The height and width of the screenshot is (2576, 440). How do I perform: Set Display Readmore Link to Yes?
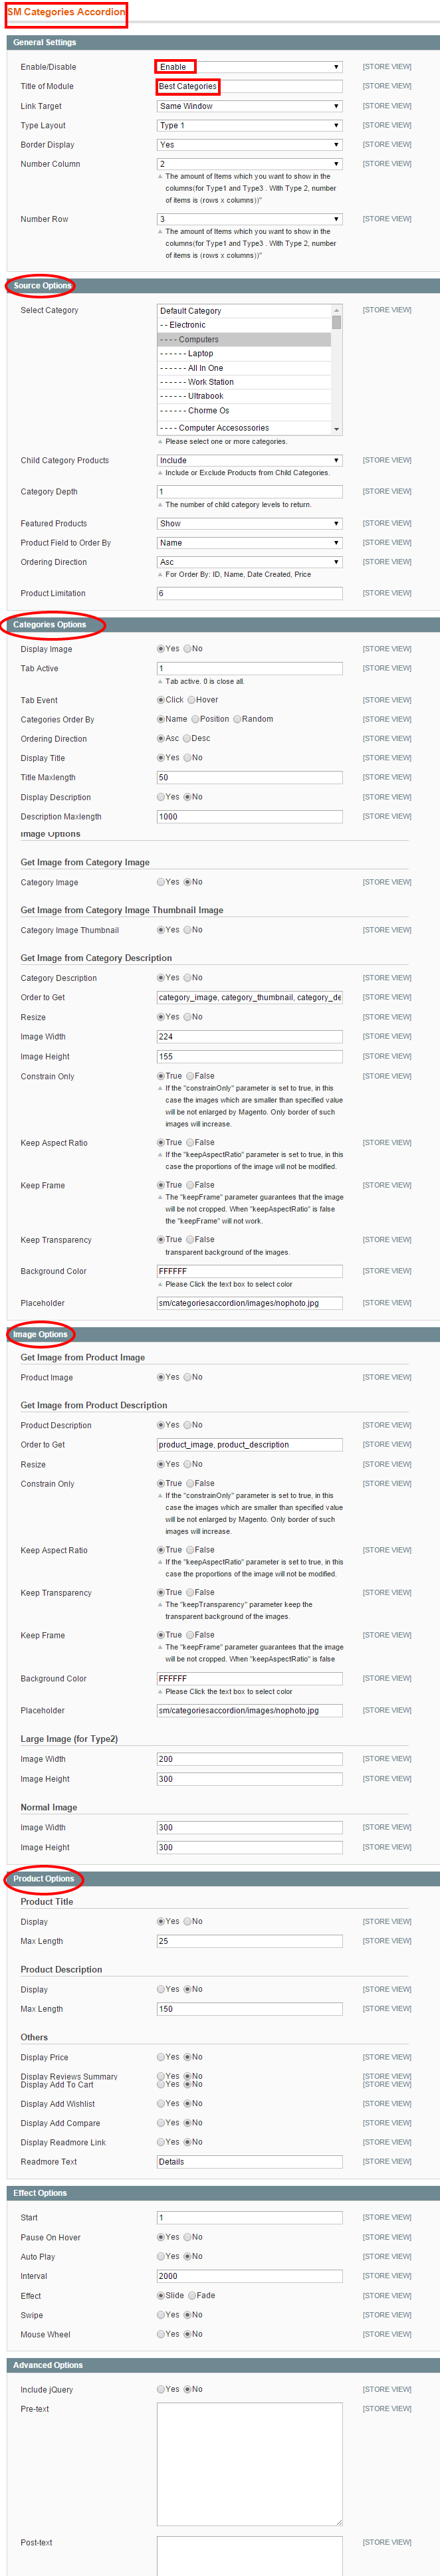click(x=161, y=2142)
